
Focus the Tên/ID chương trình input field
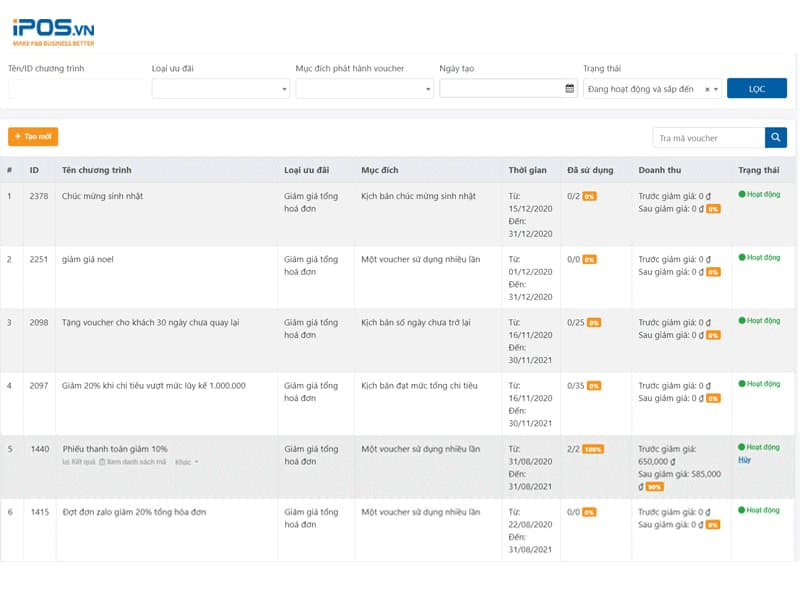[x=76, y=89]
